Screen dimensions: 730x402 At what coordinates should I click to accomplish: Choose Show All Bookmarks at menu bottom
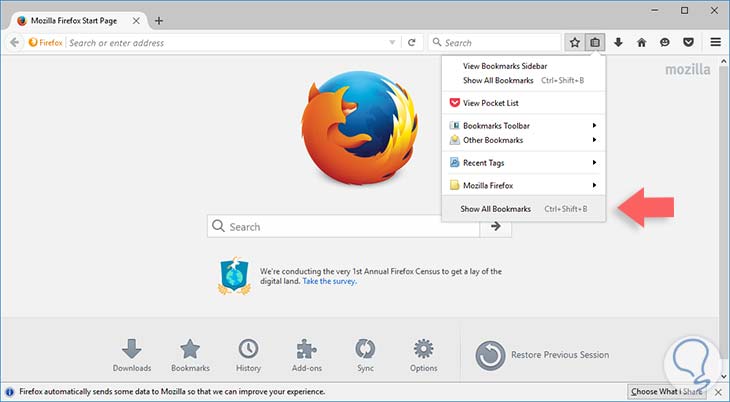tap(524, 209)
